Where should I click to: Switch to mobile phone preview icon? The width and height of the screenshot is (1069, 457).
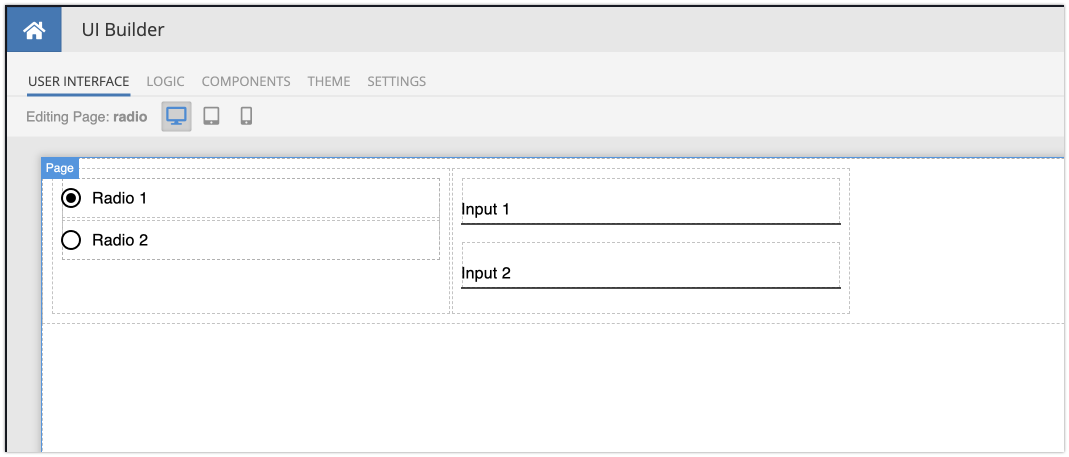[246, 116]
